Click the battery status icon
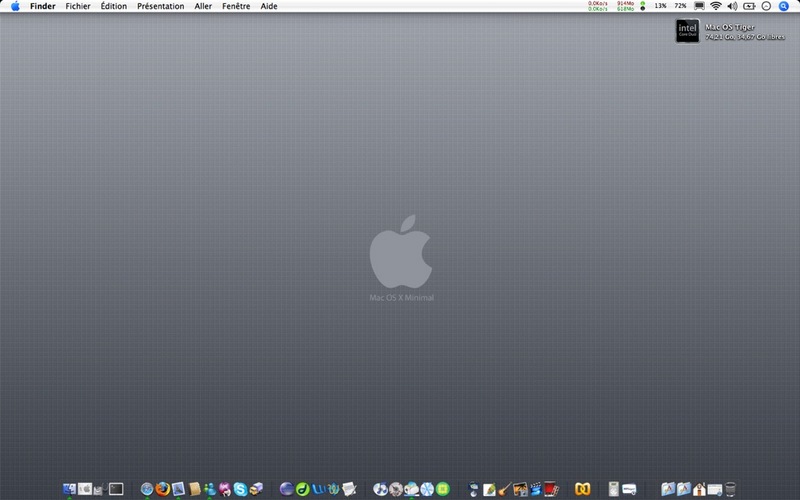The height and width of the screenshot is (500, 800). click(749, 6)
